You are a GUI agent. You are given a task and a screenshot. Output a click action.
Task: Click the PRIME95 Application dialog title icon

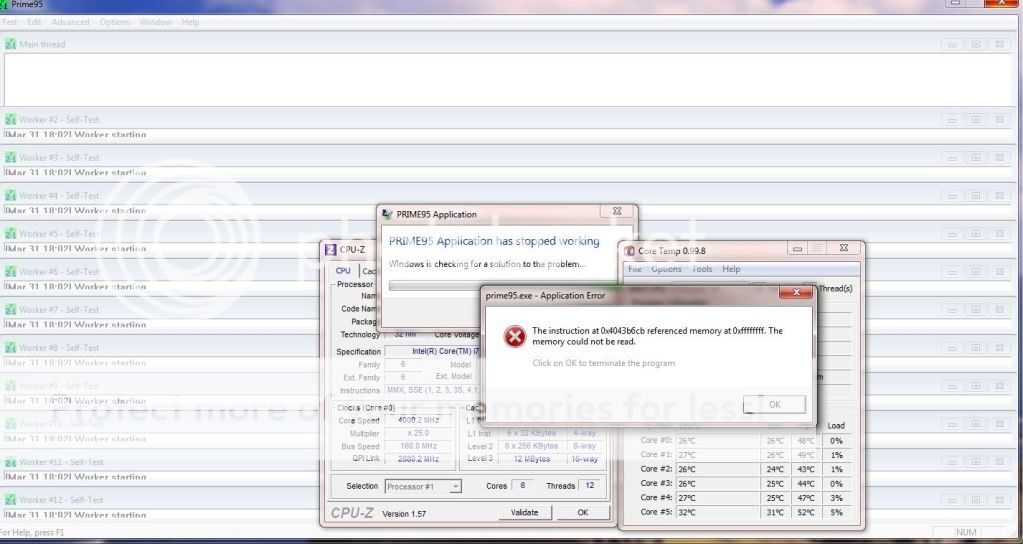tap(388, 214)
